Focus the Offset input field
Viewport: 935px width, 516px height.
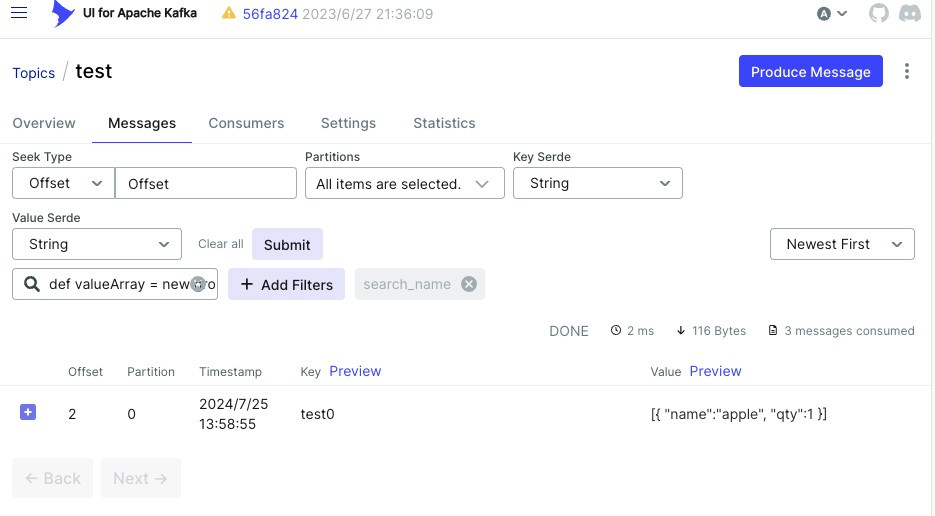(x=206, y=183)
